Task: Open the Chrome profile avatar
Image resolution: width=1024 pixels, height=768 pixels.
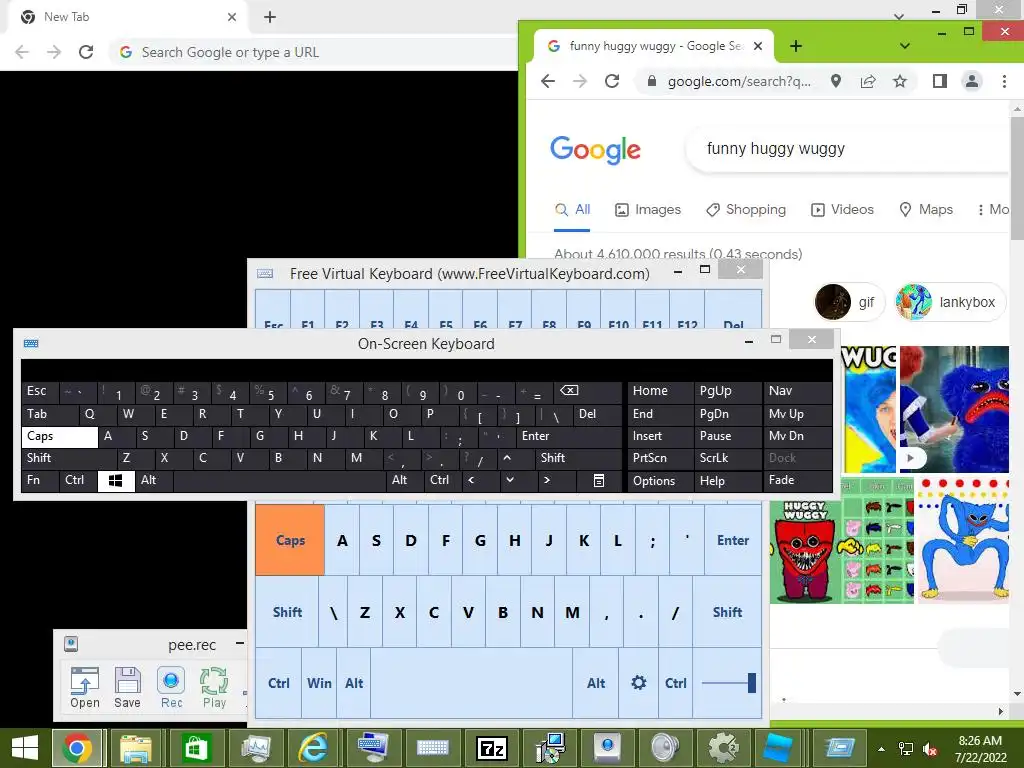Action: click(972, 81)
